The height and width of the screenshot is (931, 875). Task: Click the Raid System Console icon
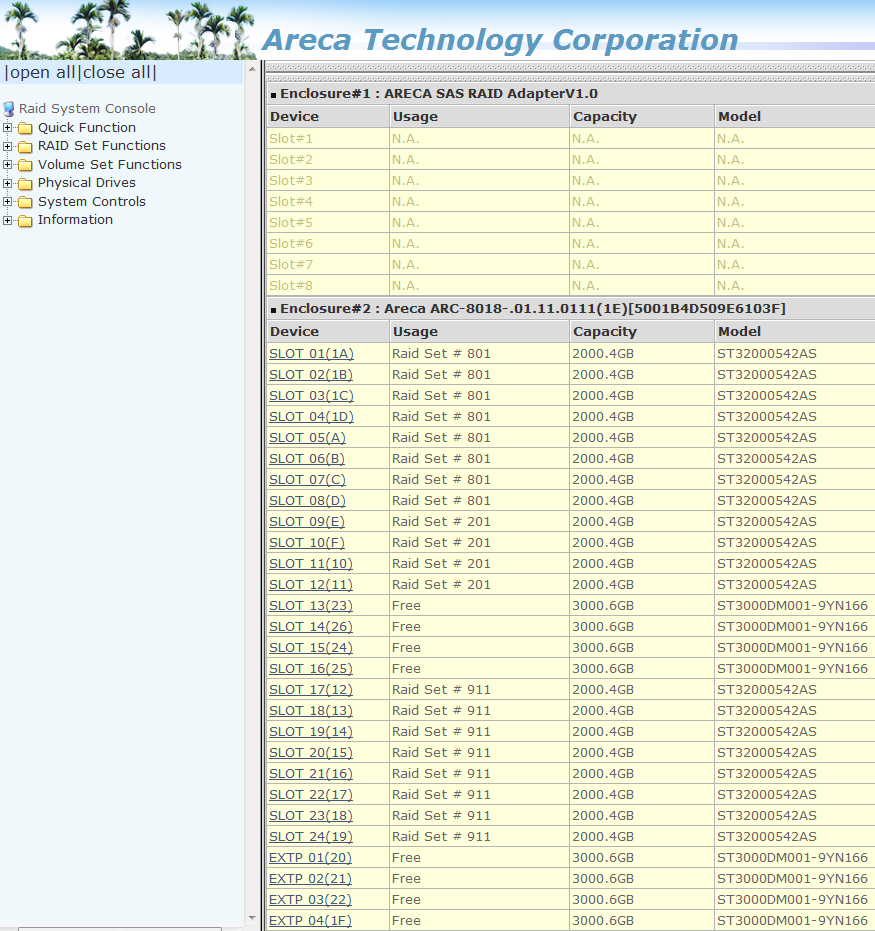pos(9,109)
